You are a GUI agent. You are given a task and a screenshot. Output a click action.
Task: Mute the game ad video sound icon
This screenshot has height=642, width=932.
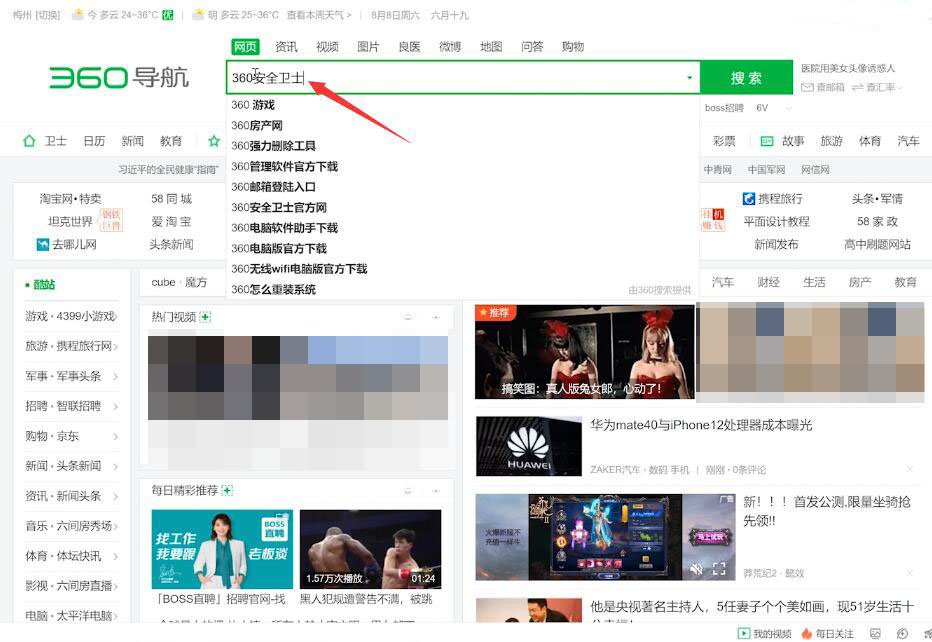pos(696,569)
